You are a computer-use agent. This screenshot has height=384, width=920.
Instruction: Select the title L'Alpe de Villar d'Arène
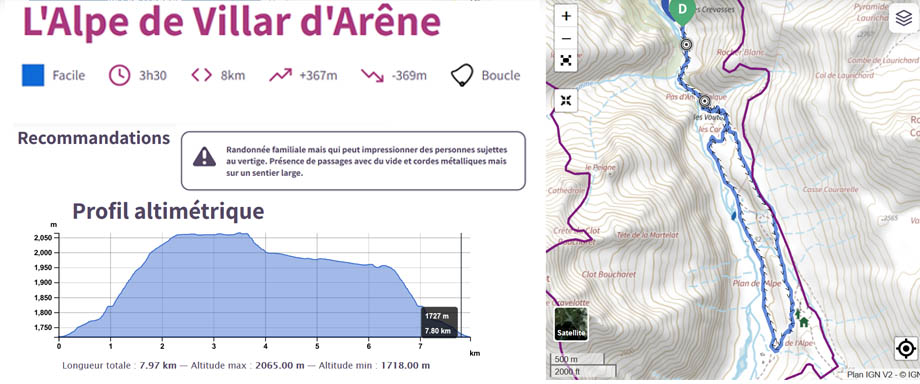(x=231, y=21)
